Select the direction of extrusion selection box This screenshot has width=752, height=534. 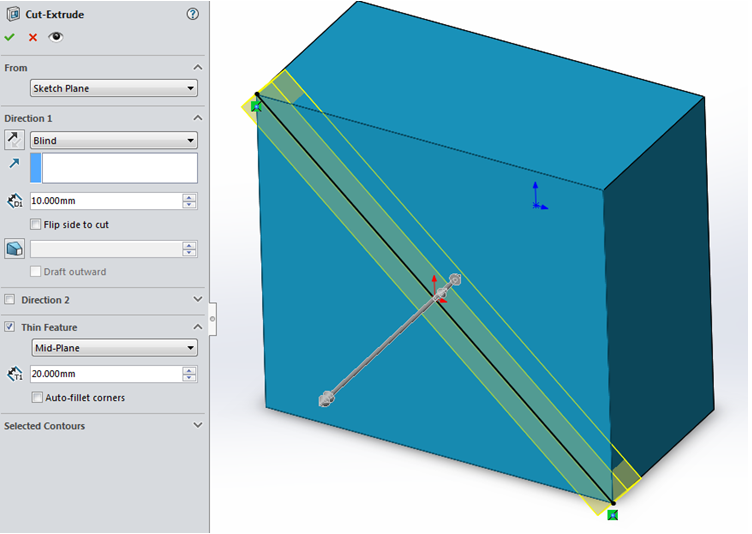click(x=114, y=168)
